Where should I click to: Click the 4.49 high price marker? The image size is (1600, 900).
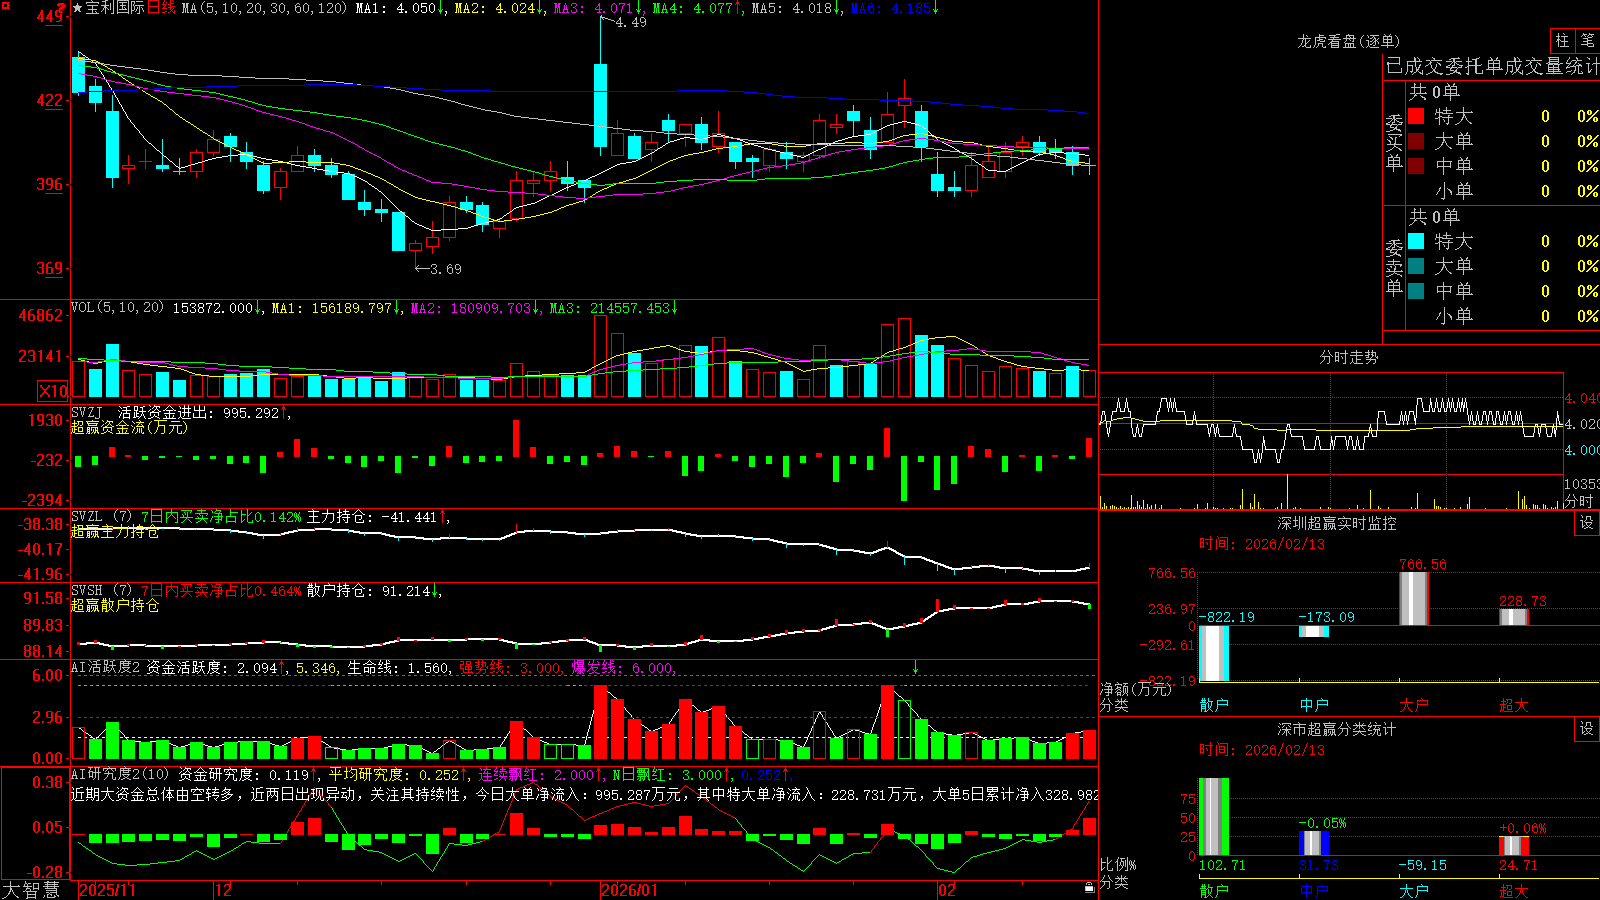point(630,22)
